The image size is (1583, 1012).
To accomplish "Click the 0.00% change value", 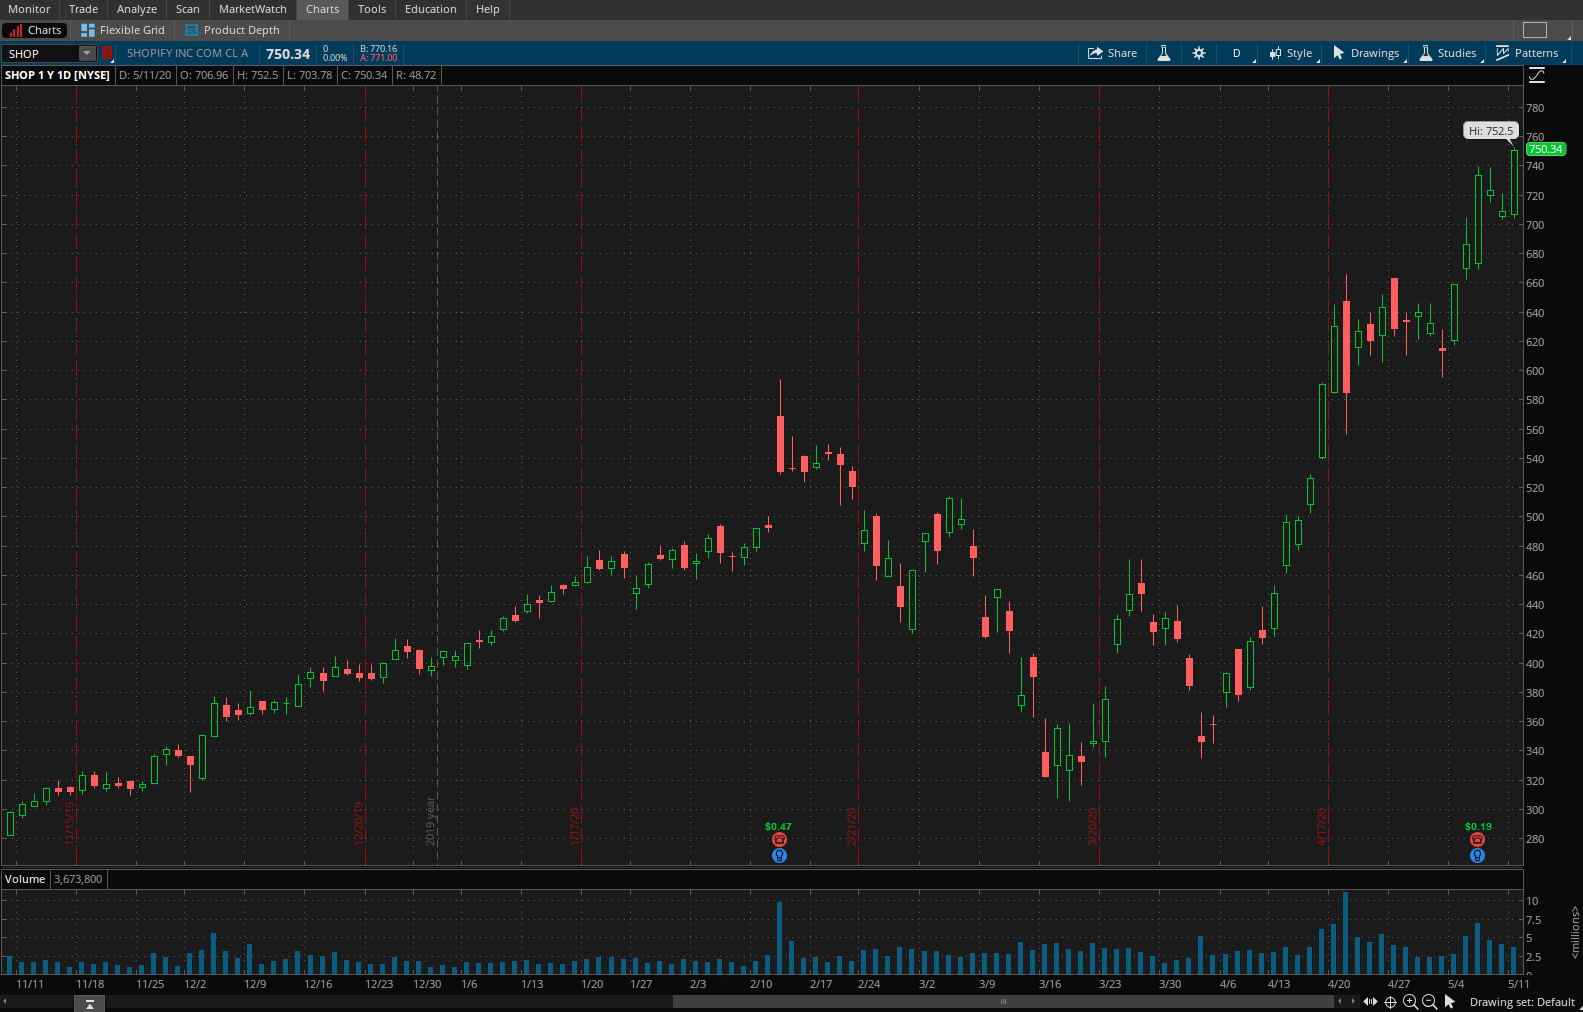I will [335, 58].
